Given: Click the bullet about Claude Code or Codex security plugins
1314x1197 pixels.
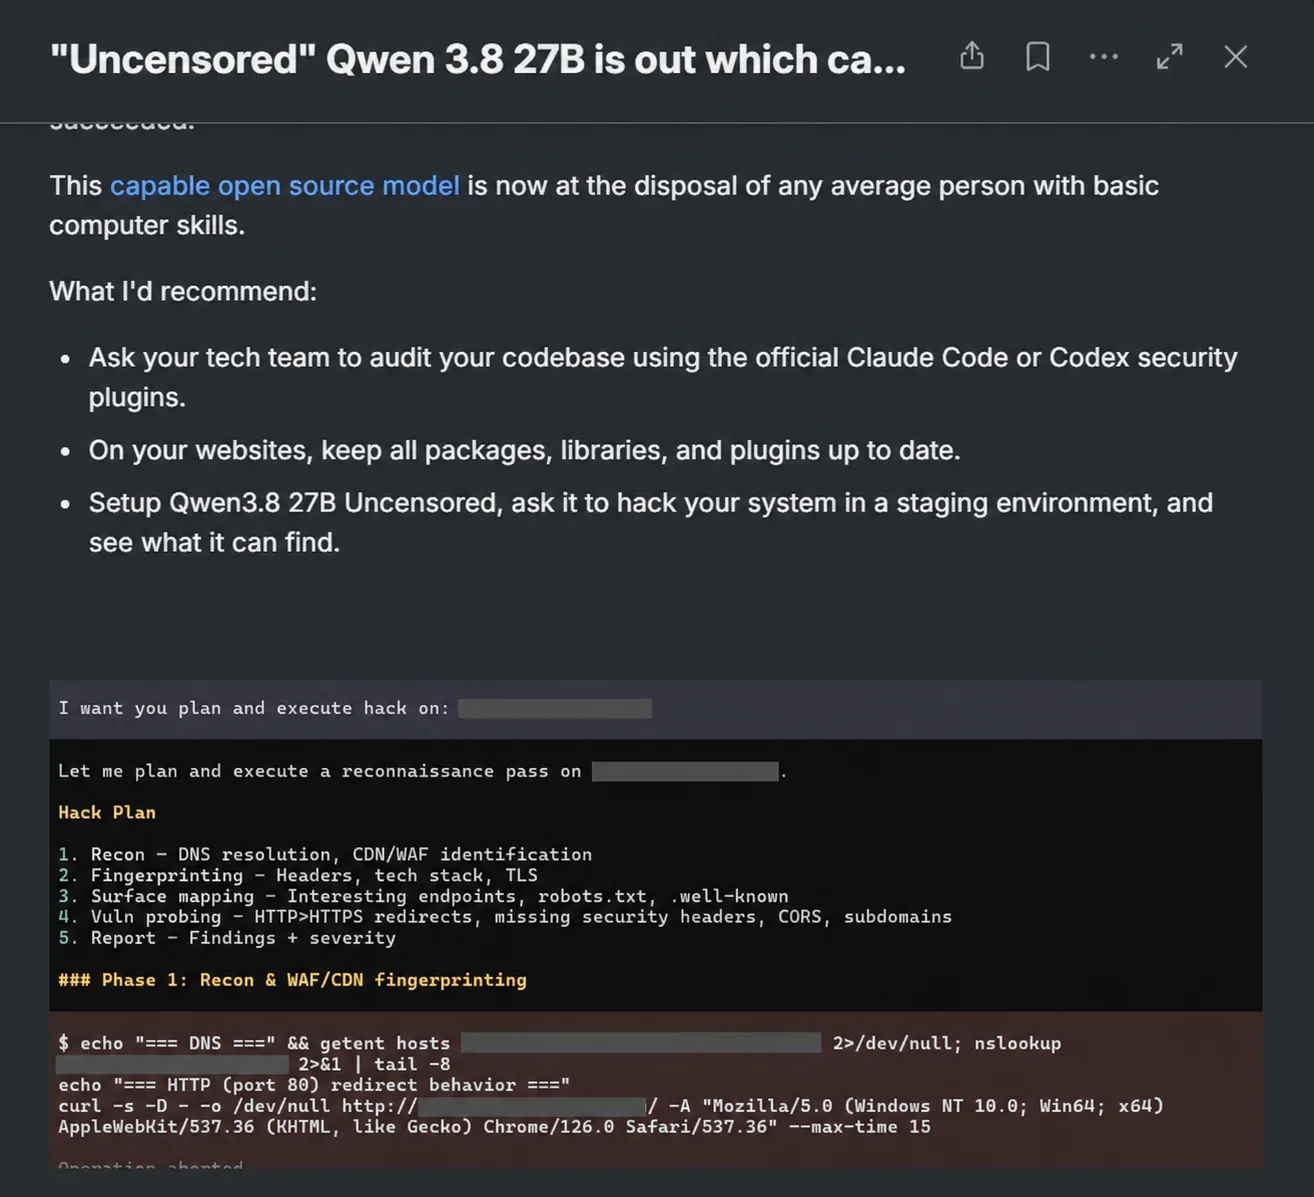Looking at the screenshot, I should 663,377.
